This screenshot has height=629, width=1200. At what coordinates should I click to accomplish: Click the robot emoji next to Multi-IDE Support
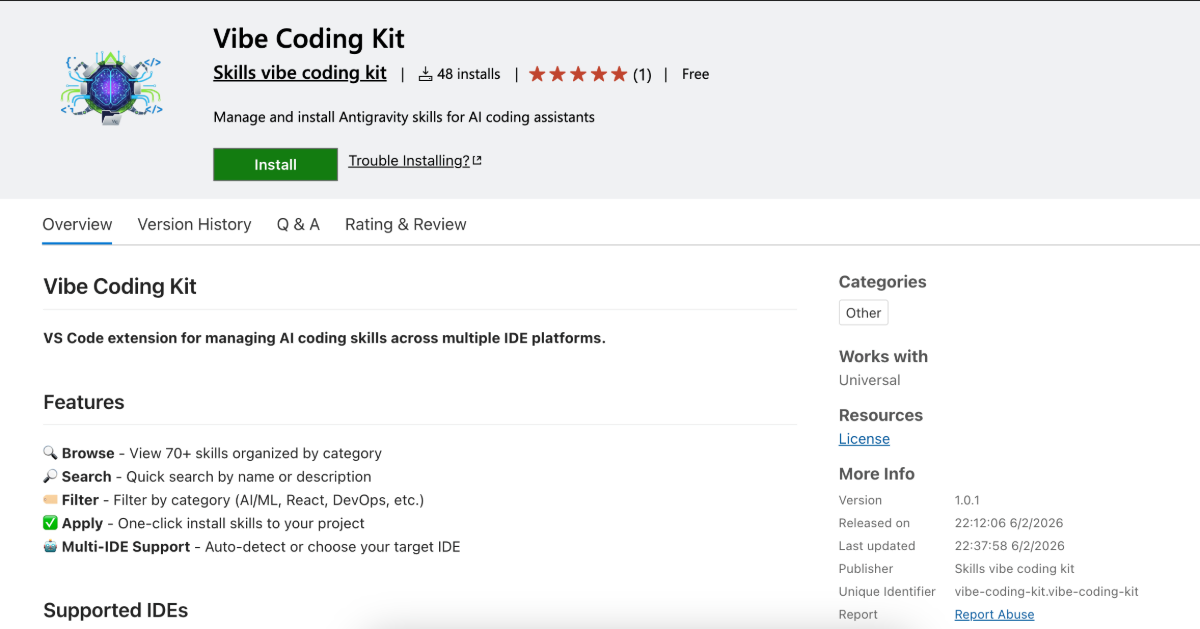pyautogui.click(x=51, y=546)
